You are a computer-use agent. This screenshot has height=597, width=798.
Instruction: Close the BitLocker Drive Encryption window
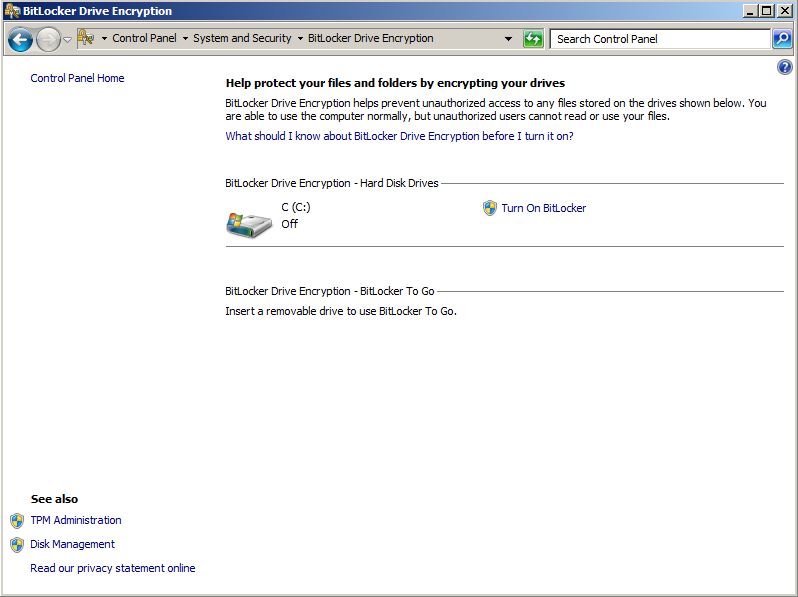click(x=784, y=11)
